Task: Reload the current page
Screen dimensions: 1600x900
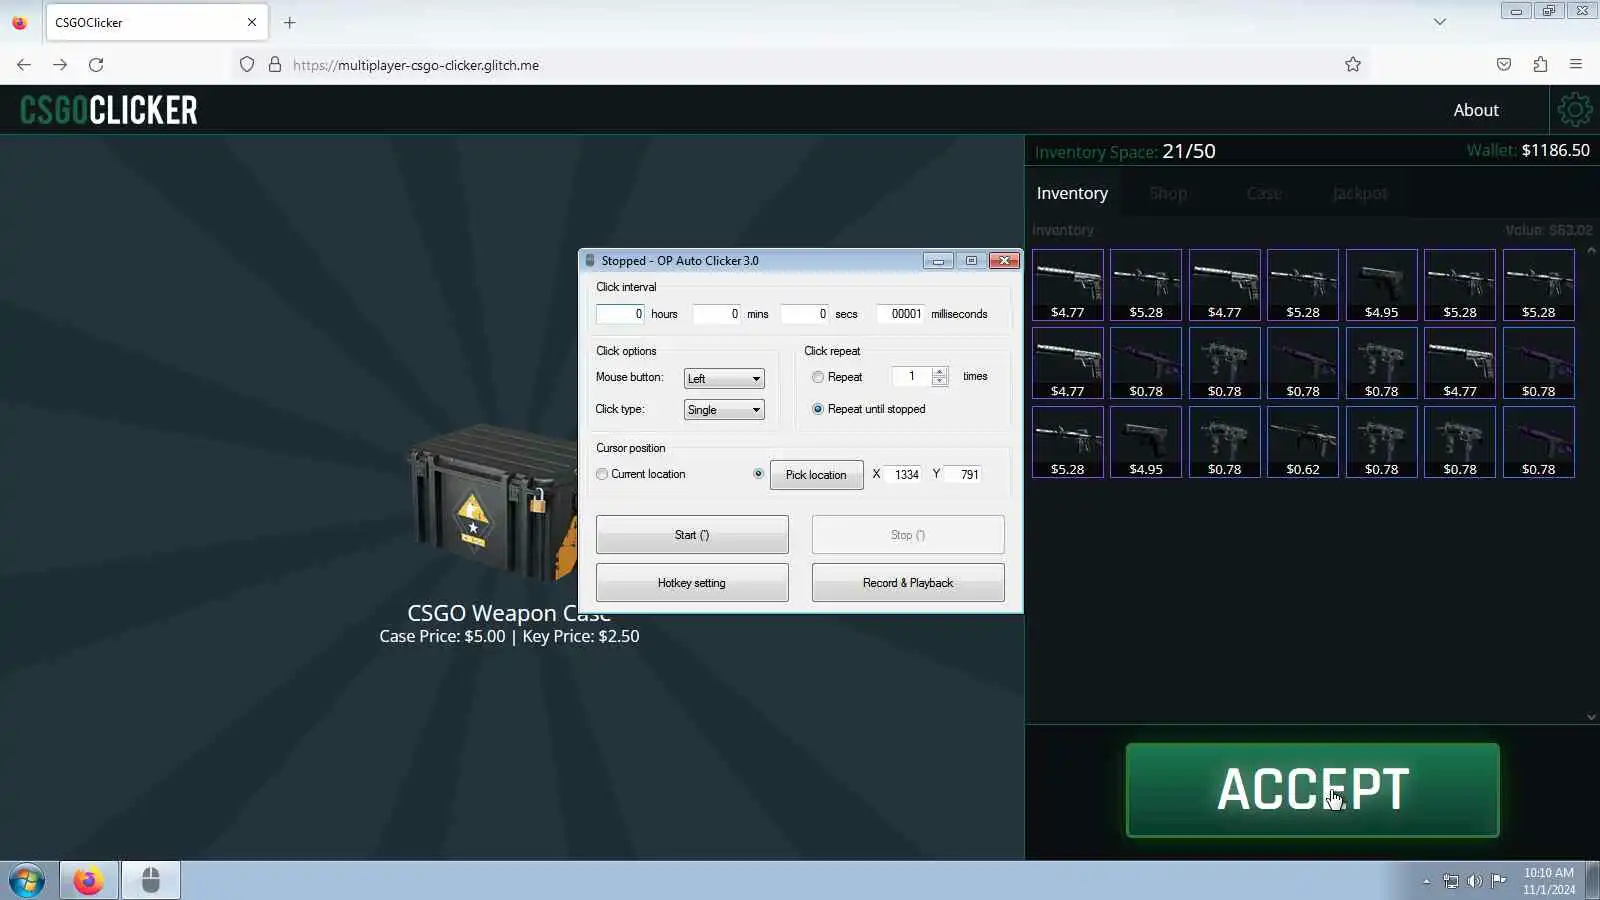Action: click(96, 65)
